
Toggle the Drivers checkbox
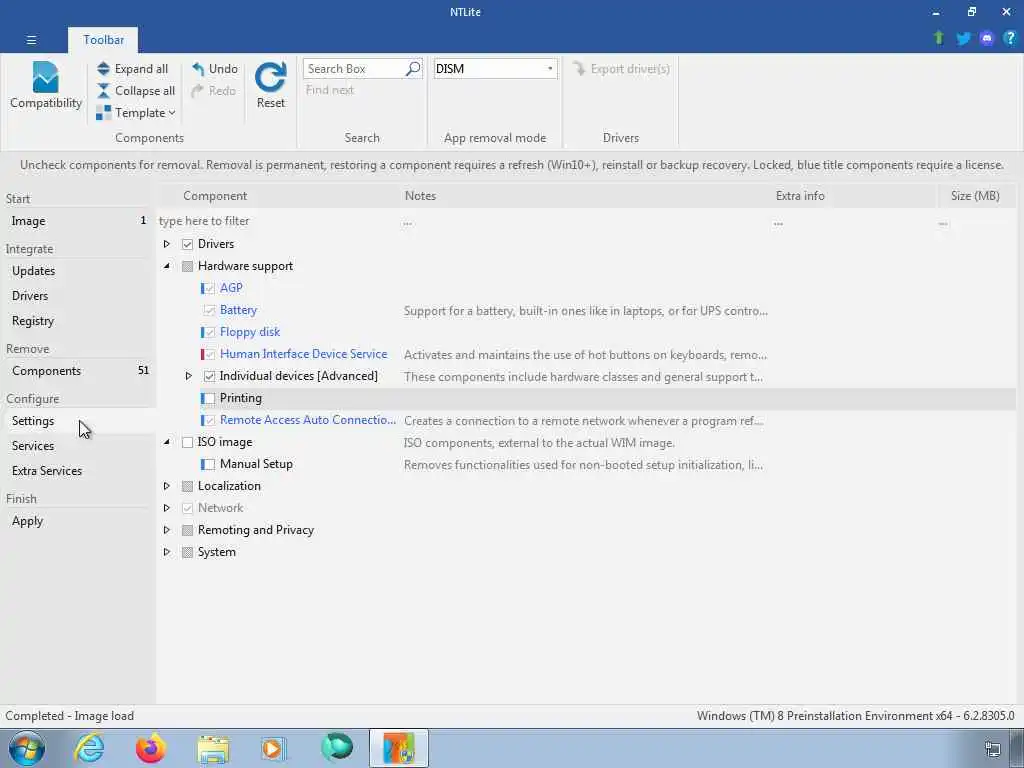[x=187, y=244]
